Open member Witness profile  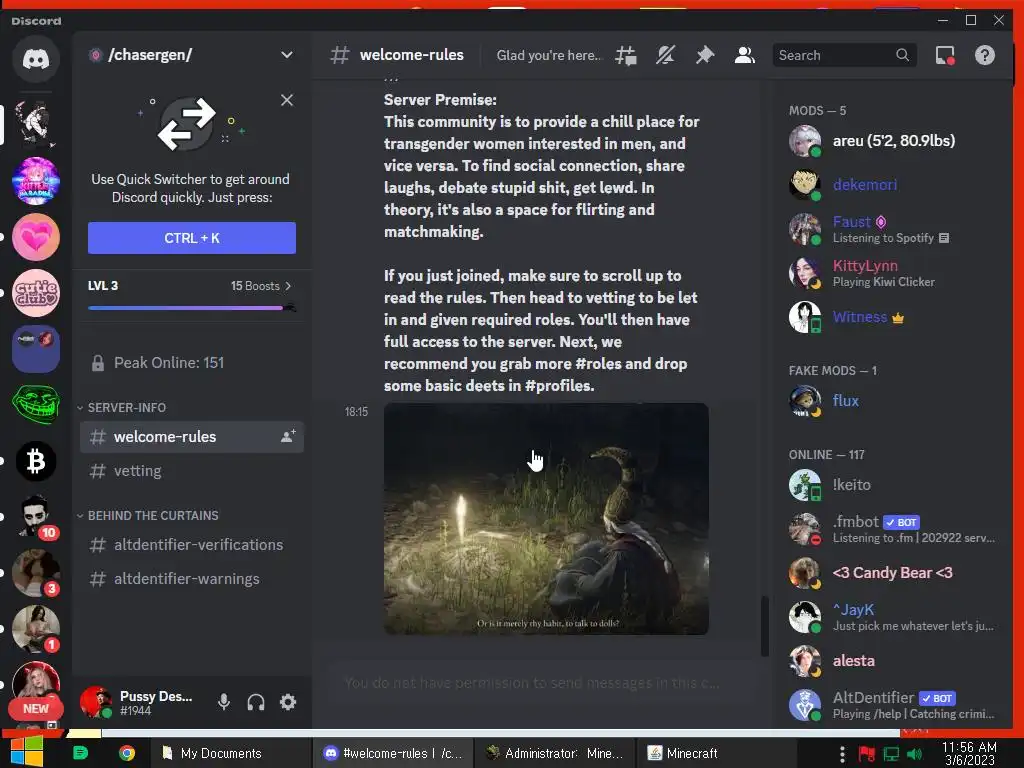892,317
